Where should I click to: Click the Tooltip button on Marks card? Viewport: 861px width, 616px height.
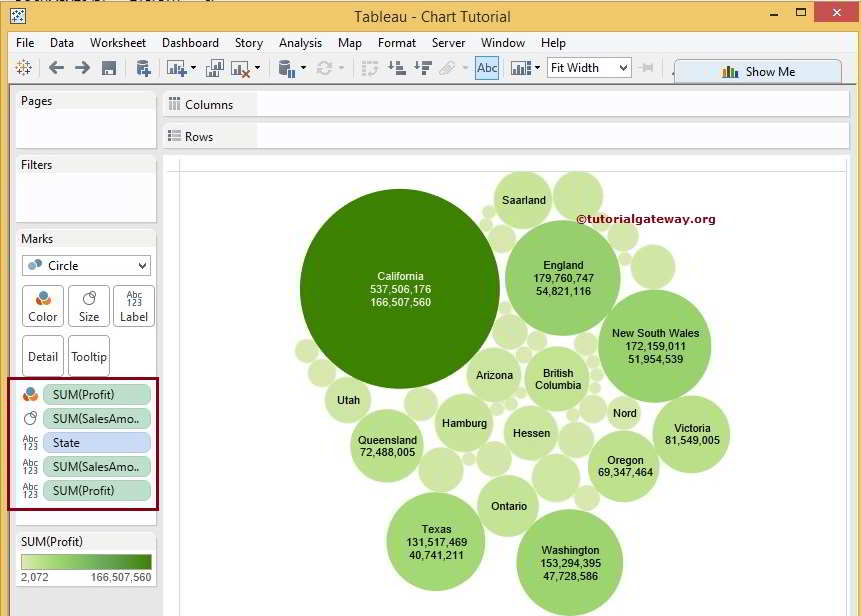[89, 356]
